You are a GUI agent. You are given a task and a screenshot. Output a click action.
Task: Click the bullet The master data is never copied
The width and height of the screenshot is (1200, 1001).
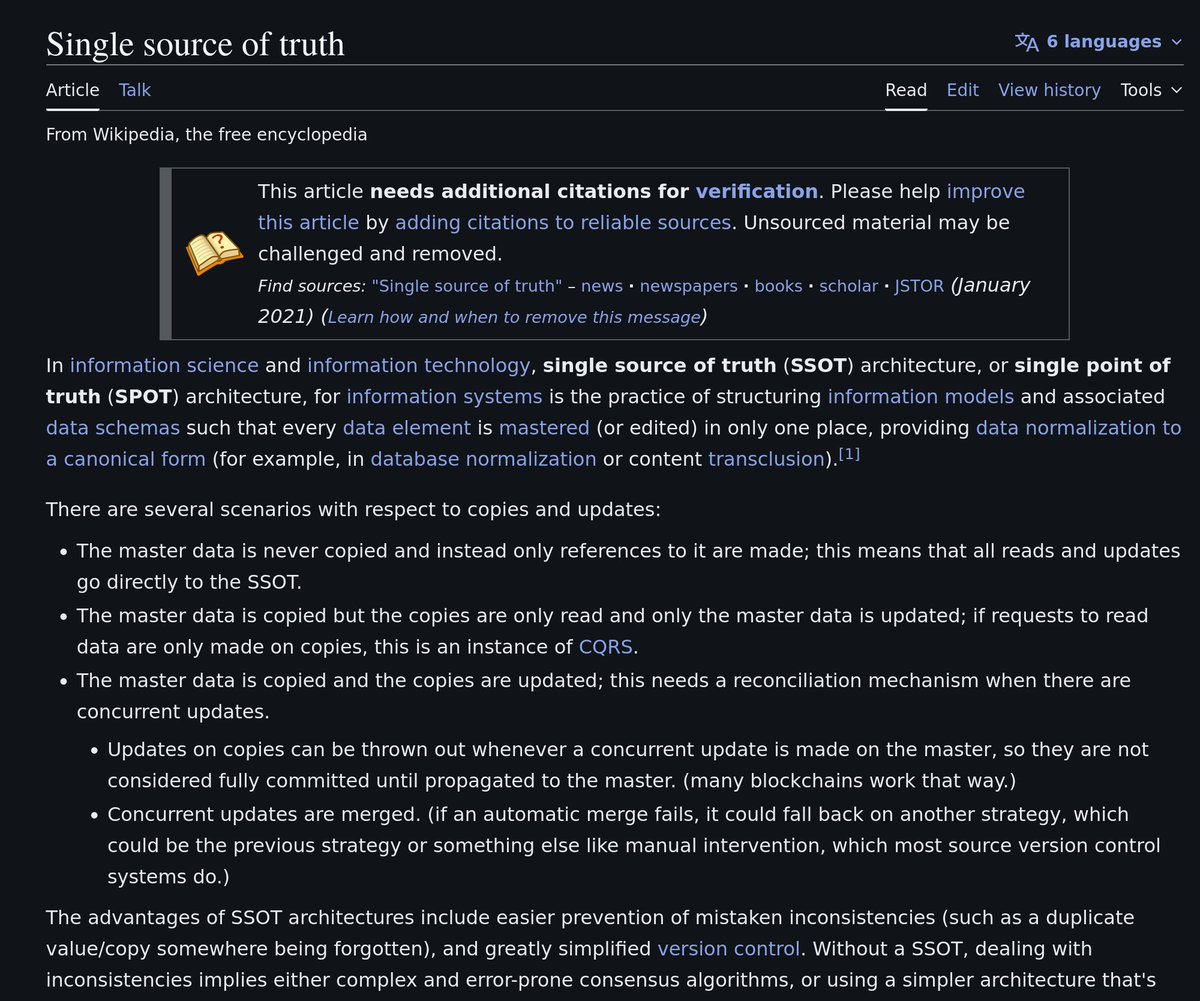point(628,566)
